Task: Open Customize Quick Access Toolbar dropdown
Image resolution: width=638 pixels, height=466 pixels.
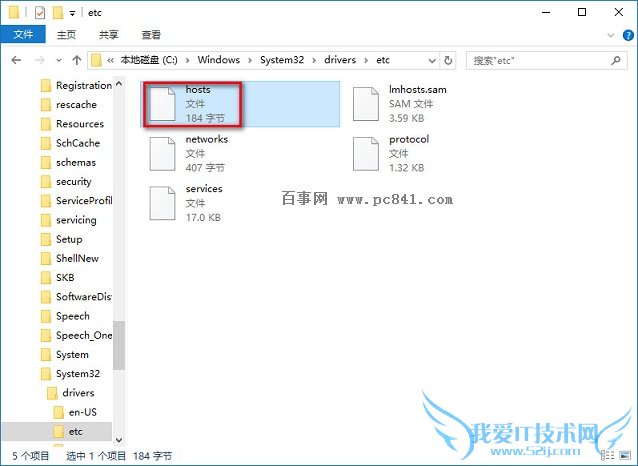Action: pos(72,13)
